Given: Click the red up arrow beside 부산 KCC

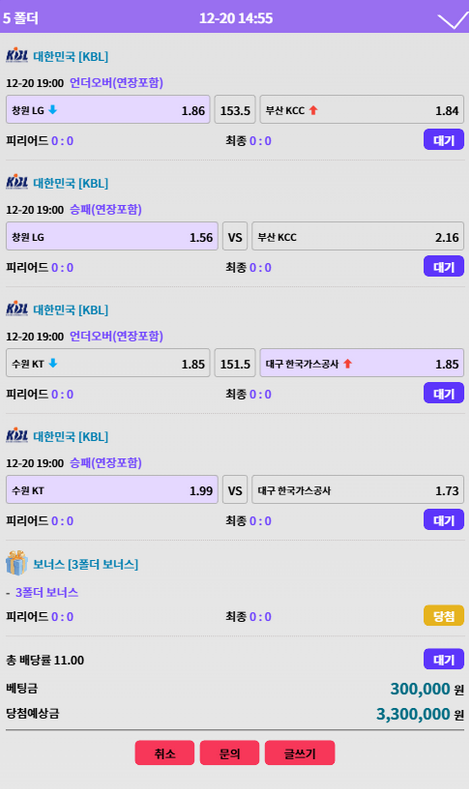Looking at the screenshot, I should (x=313, y=110).
